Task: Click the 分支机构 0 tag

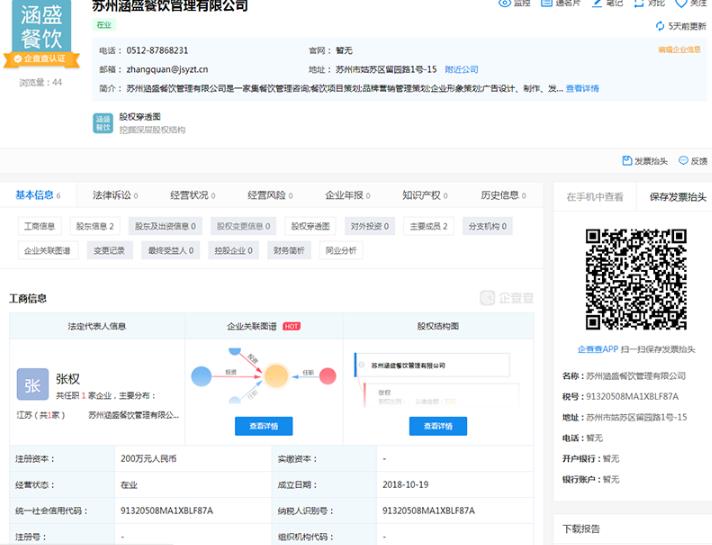Action: (x=488, y=226)
